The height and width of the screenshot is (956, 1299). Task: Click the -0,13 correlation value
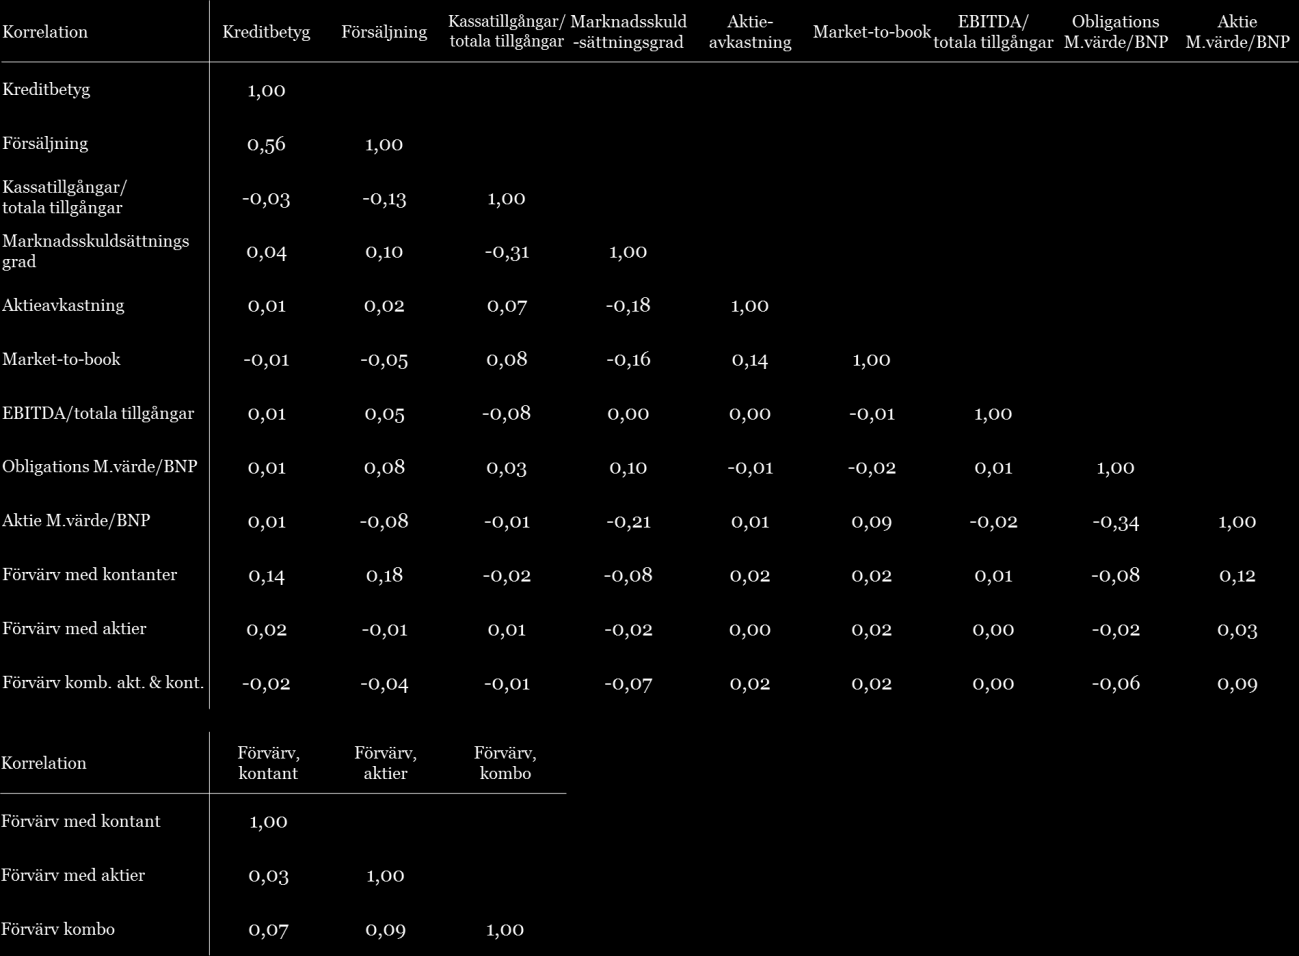click(x=384, y=198)
